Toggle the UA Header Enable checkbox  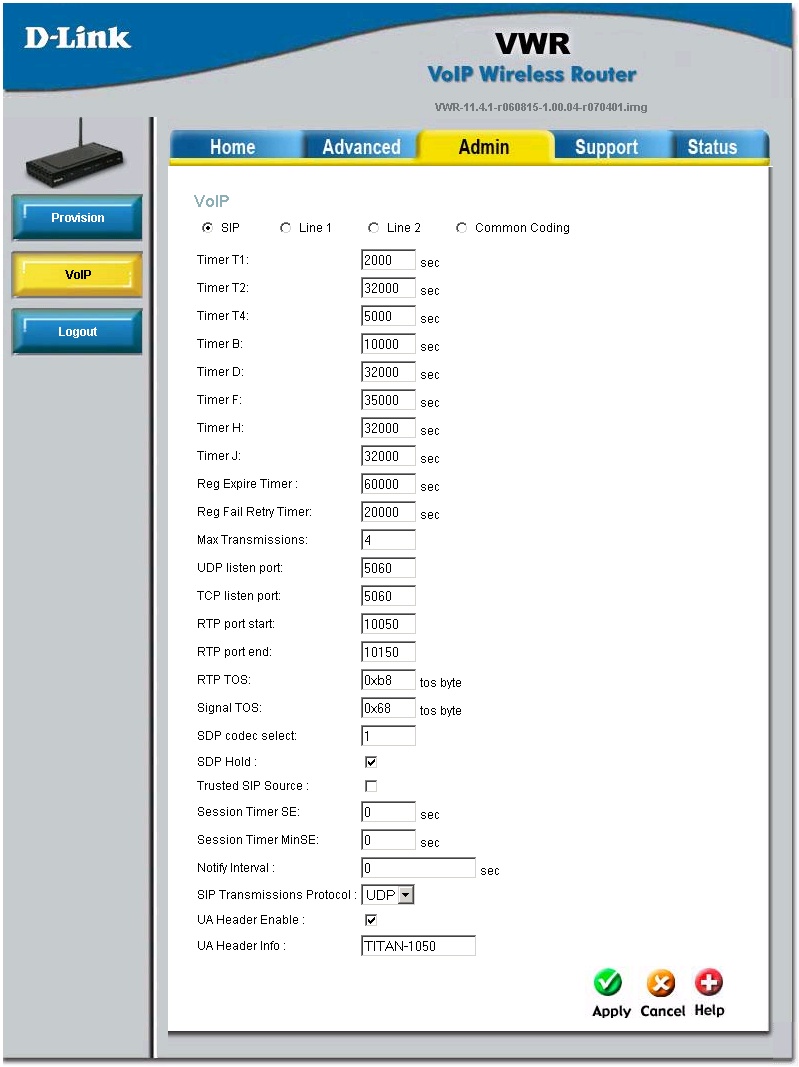pyautogui.click(x=371, y=920)
